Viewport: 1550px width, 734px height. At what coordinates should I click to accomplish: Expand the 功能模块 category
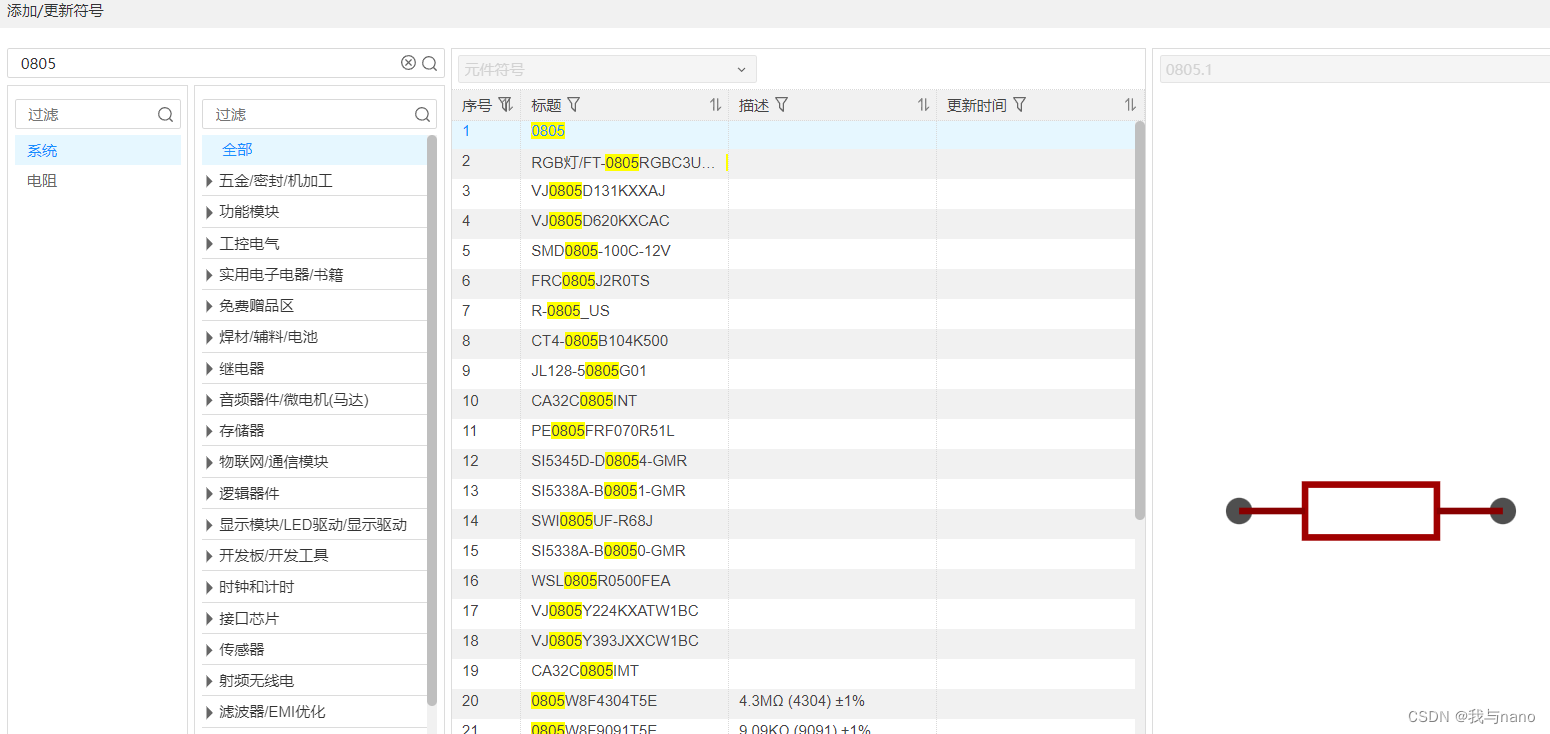click(x=209, y=212)
